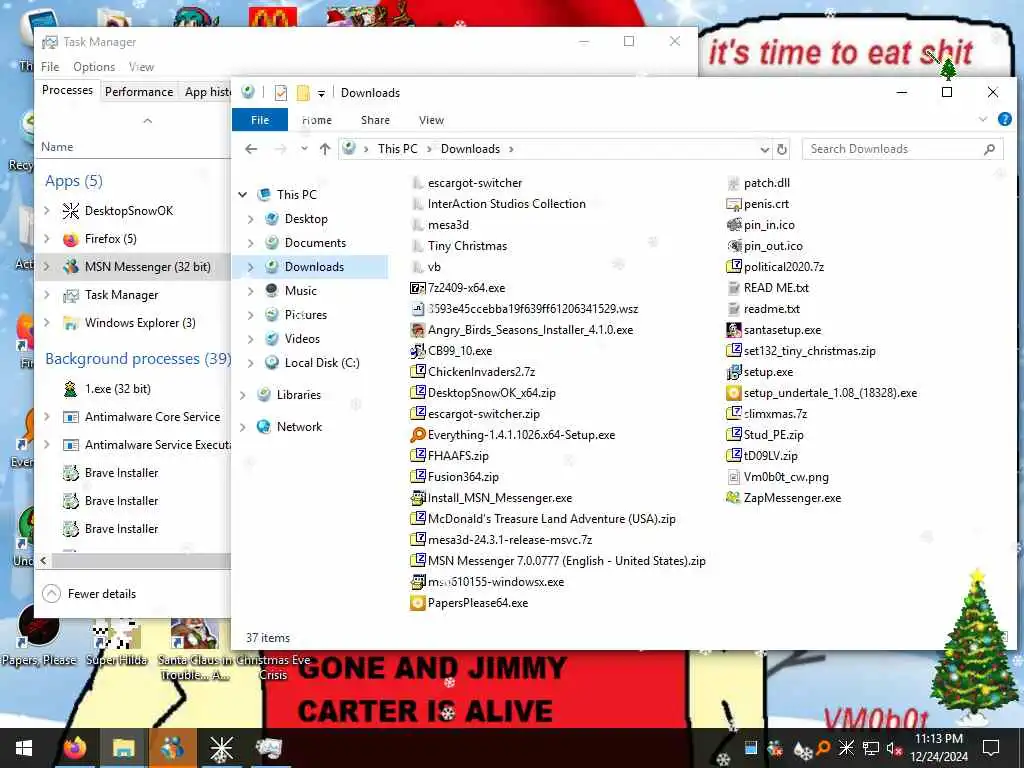The height and width of the screenshot is (768, 1024).
Task: Expand Network in navigation pane
Action: [243, 427]
